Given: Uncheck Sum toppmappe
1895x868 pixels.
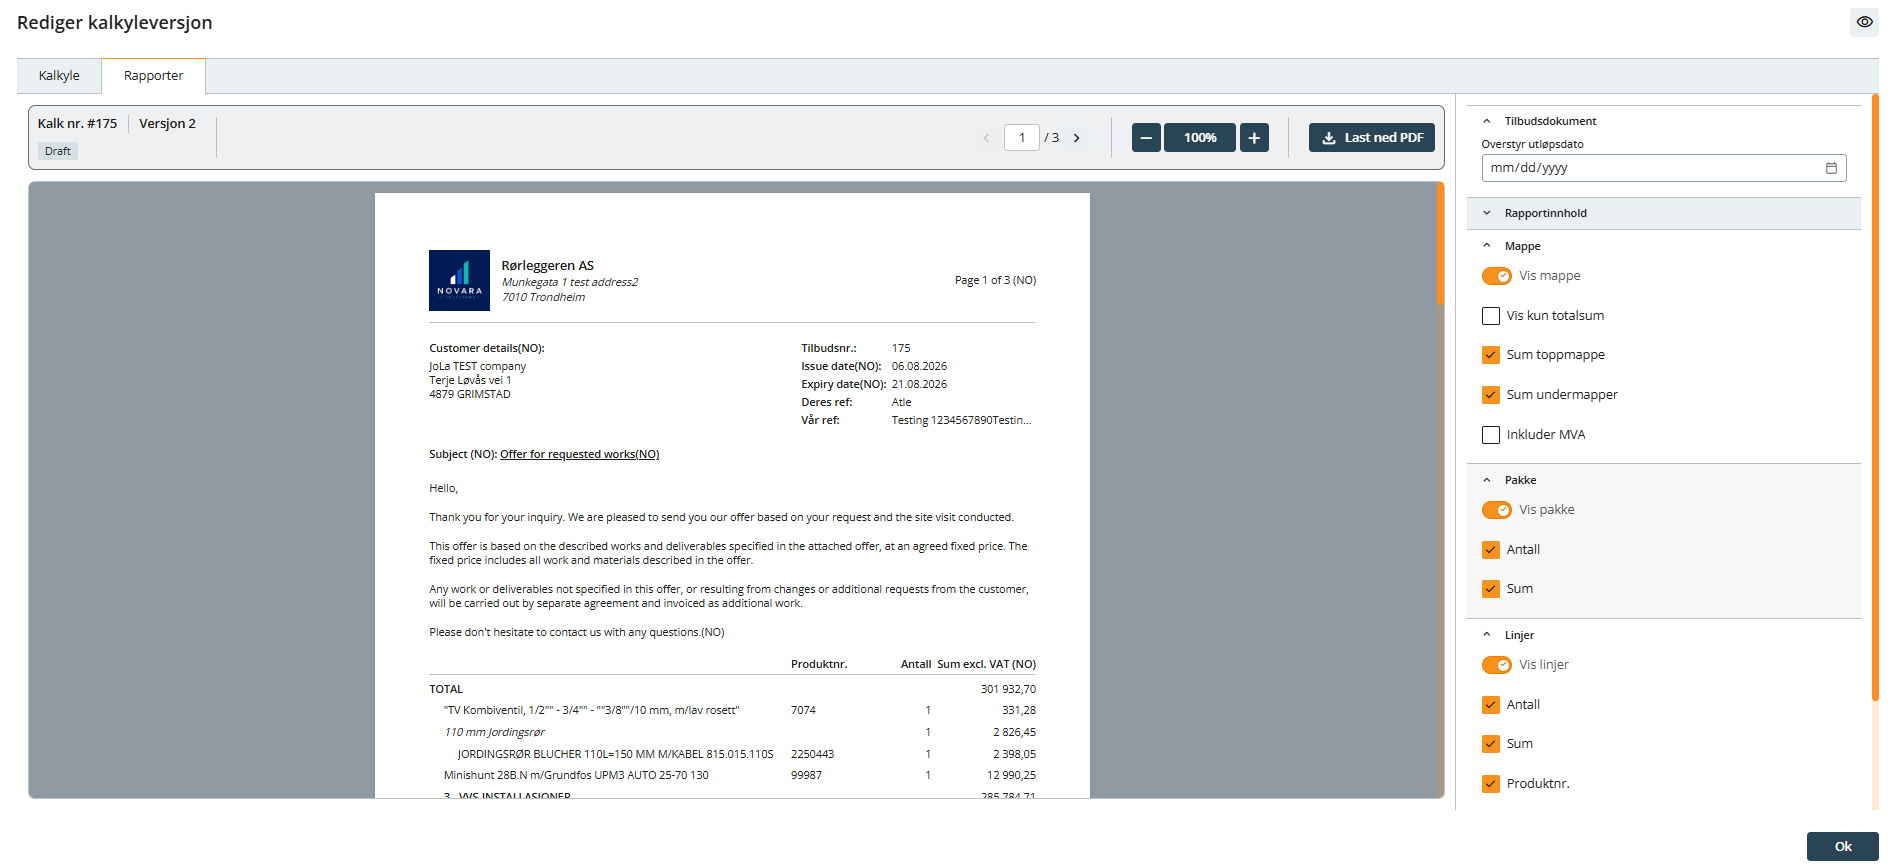Looking at the screenshot, I should tap(1491, 355).
